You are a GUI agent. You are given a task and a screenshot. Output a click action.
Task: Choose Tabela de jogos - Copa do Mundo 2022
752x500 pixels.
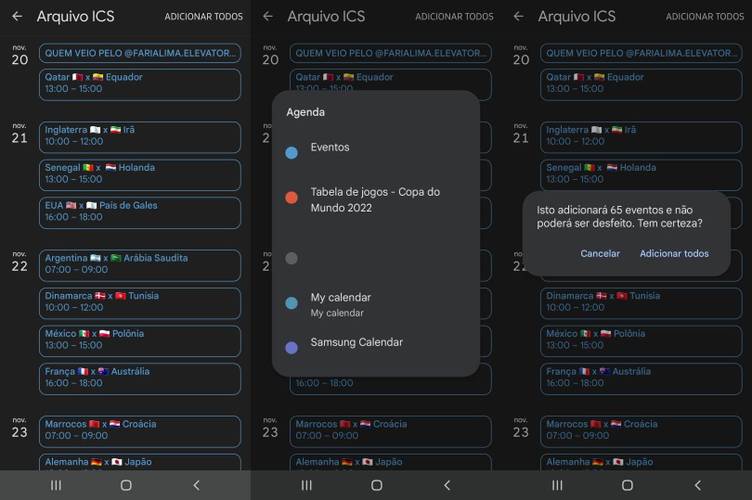[x=376, y=199]
